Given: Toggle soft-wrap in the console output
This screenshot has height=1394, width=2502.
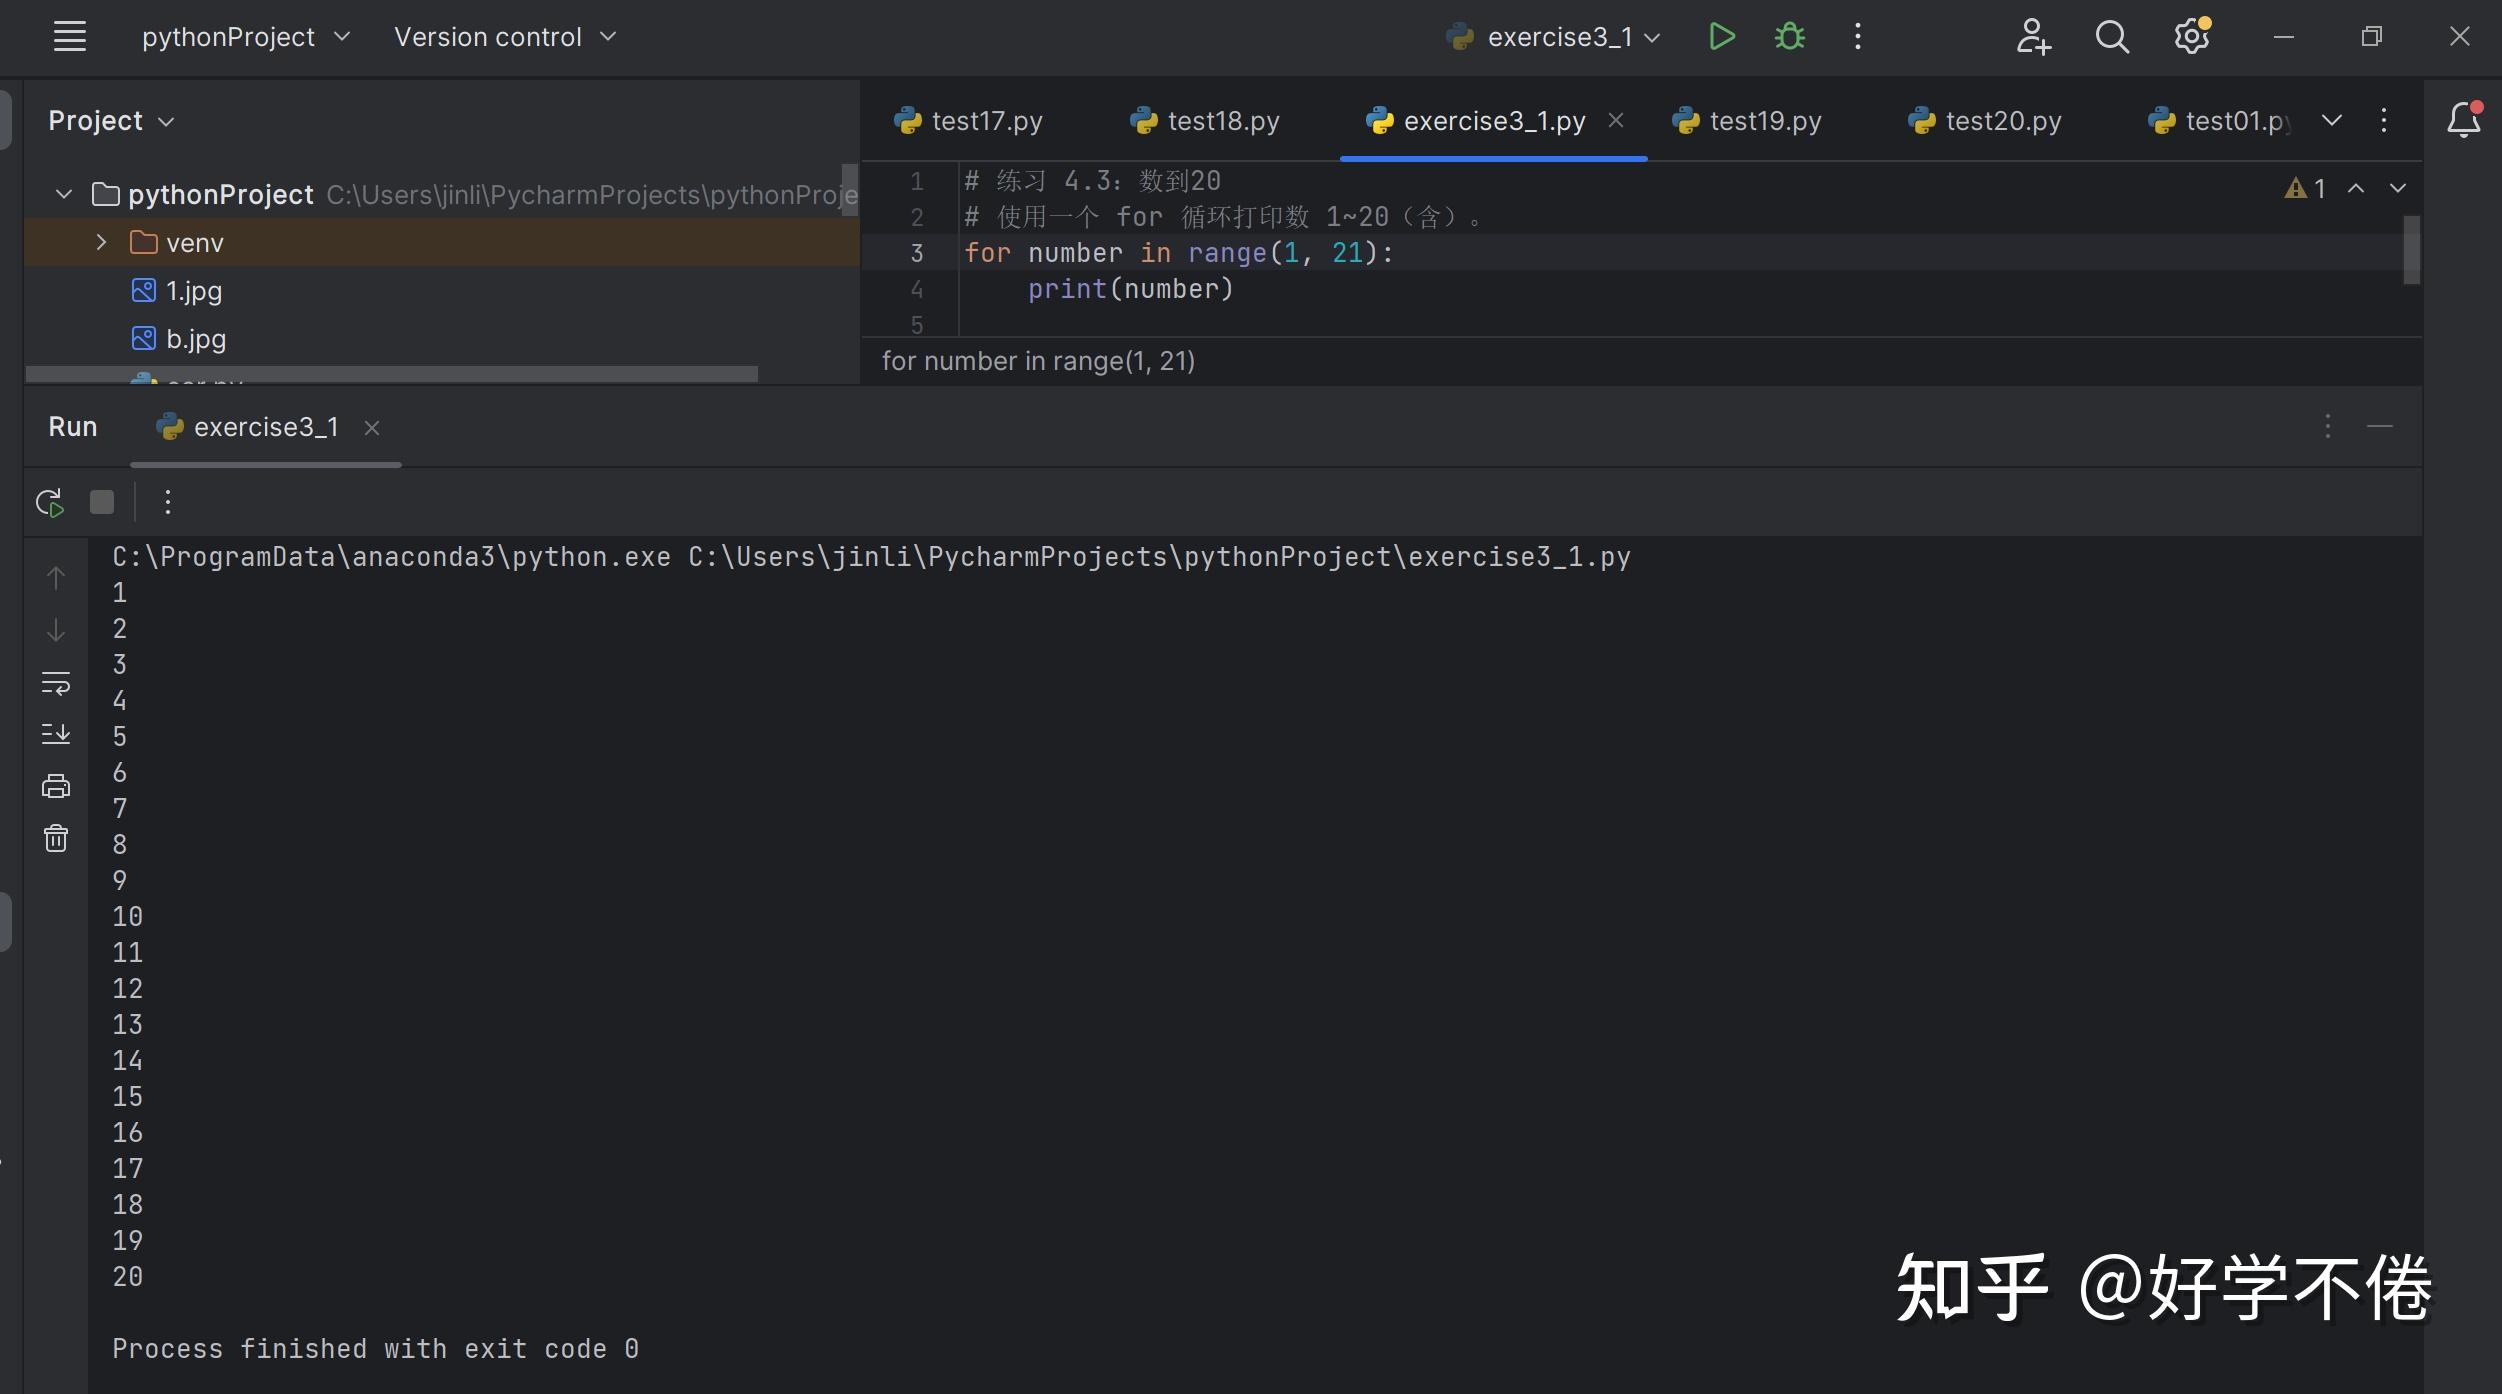Looking at the screenshot, I should [x=56, y=684].
